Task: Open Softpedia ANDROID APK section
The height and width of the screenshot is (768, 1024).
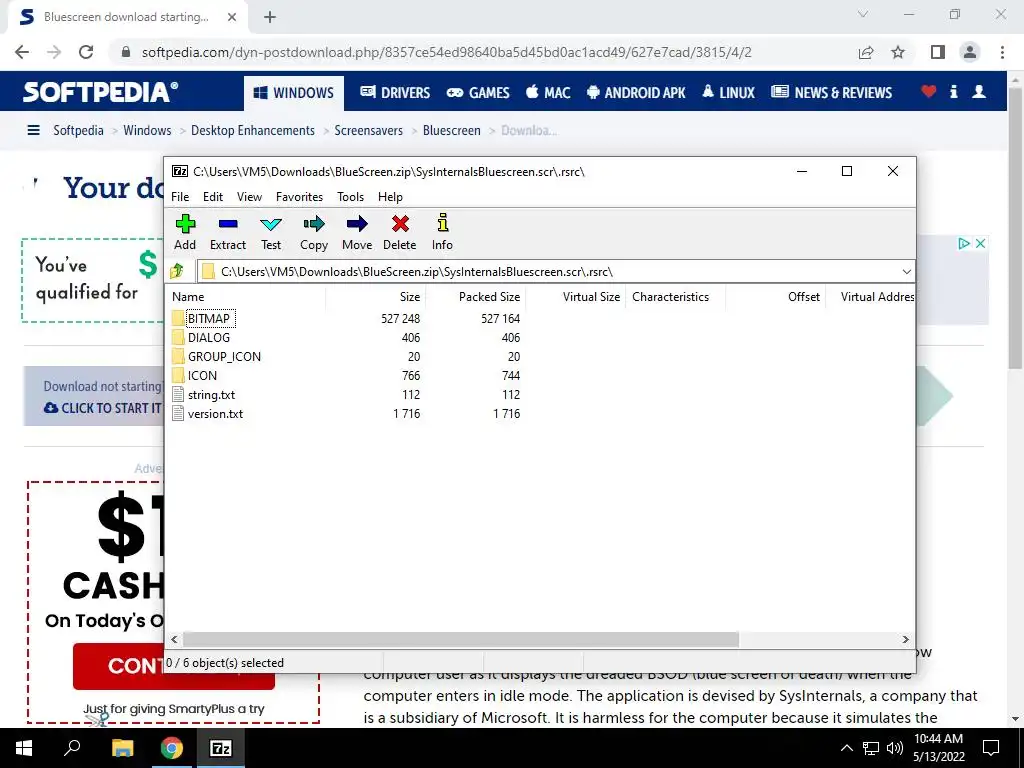Action: click(636, 93)
